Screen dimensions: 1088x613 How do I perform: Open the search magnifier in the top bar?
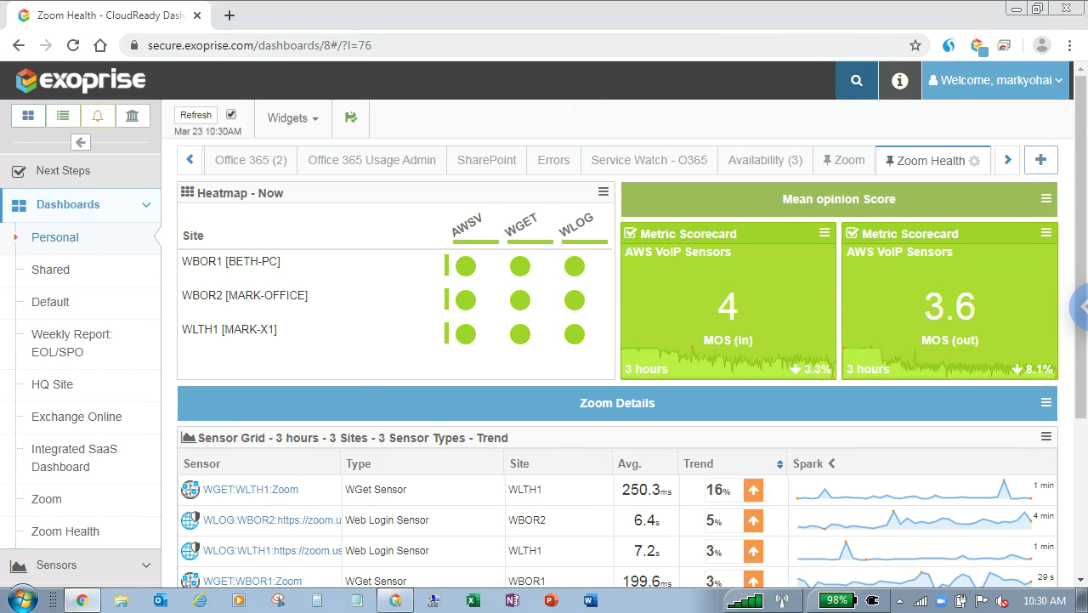tap(856, 80)
